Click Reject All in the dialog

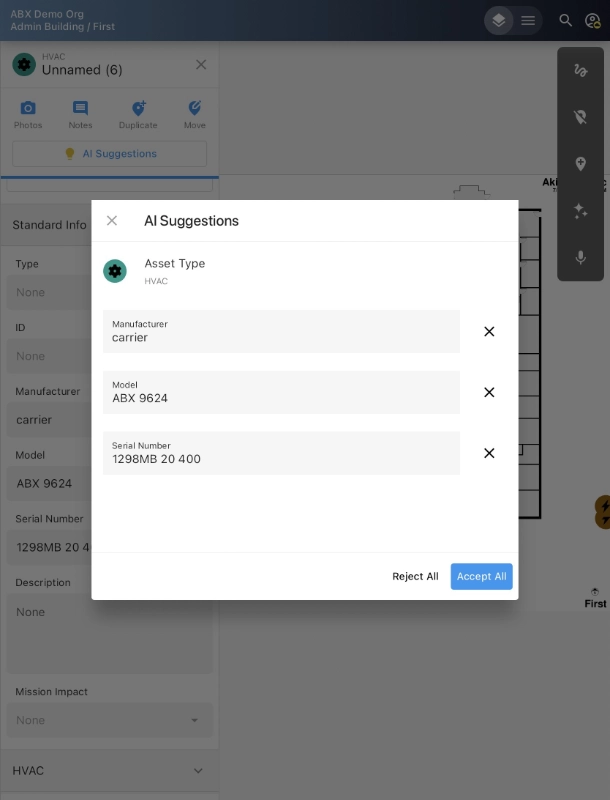point(415,576)
